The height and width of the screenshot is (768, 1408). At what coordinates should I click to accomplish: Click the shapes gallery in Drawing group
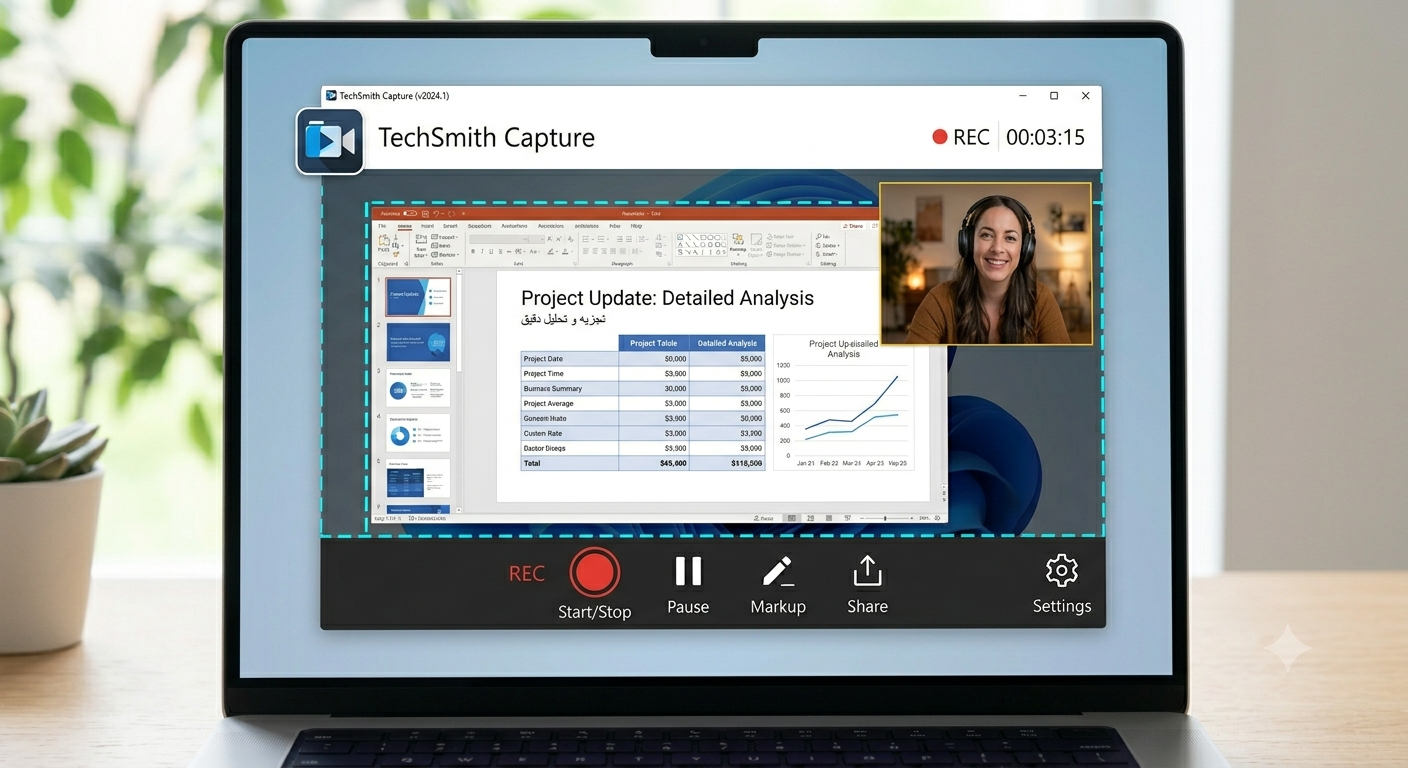coord(701,244)
